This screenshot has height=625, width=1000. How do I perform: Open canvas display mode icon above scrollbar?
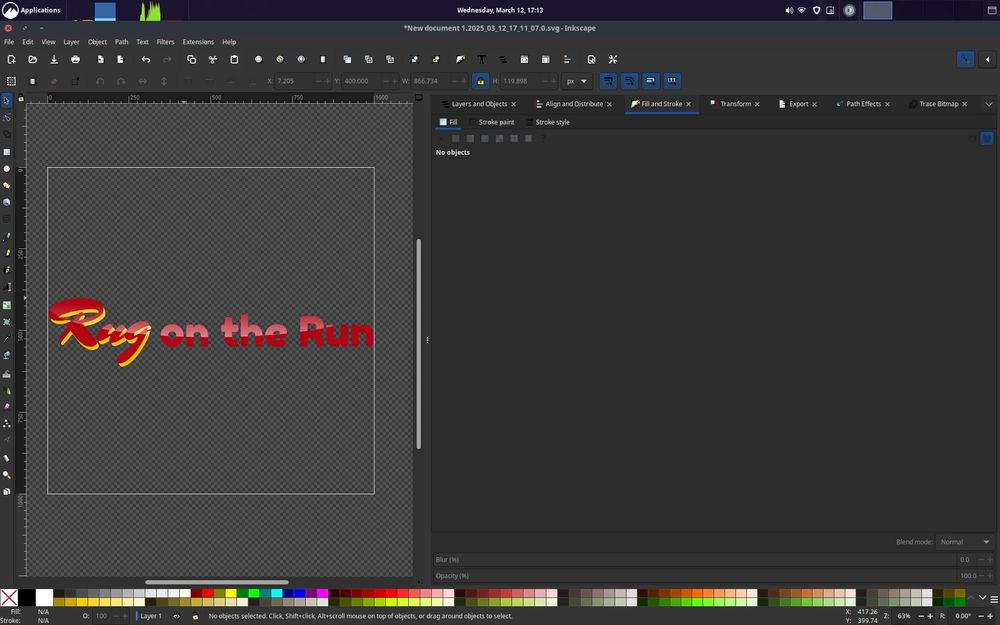tap(419, 98)
